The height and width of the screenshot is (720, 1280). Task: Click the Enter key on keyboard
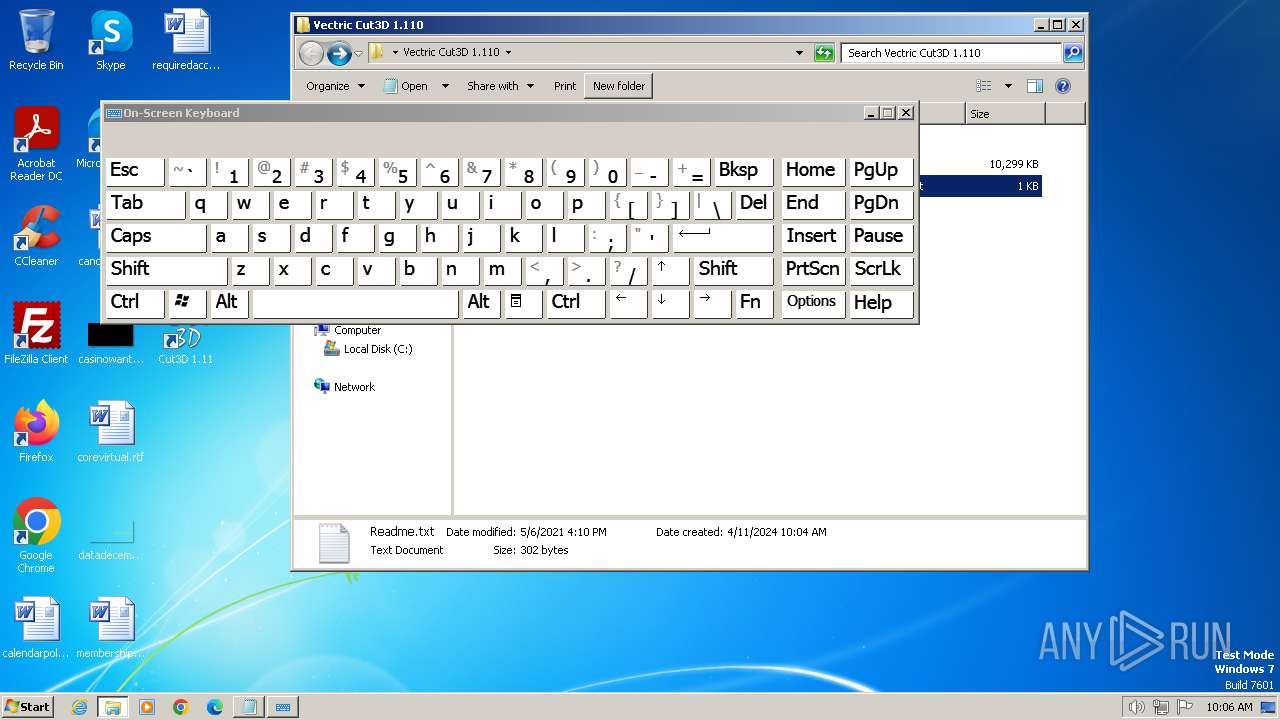pyautogui.click(x=723, y=237)
